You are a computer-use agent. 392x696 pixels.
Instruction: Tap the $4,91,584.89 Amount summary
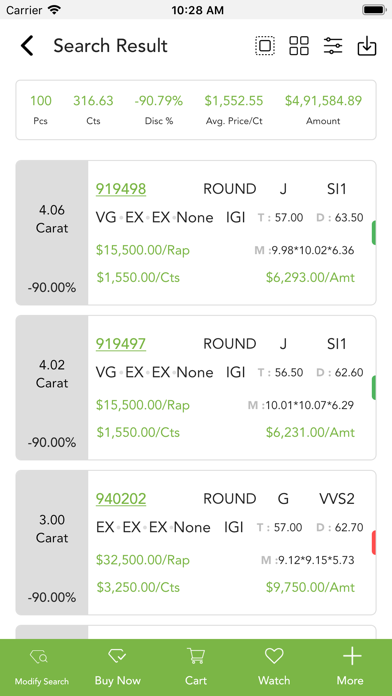tap(323, 110)
